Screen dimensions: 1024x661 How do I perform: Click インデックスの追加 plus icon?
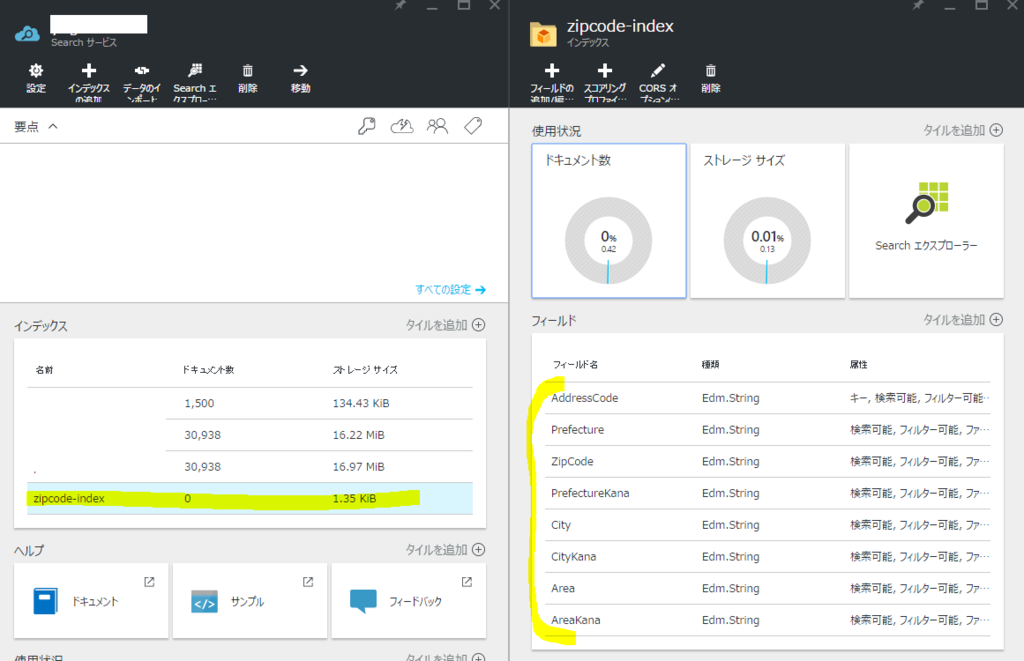point(89,71)
